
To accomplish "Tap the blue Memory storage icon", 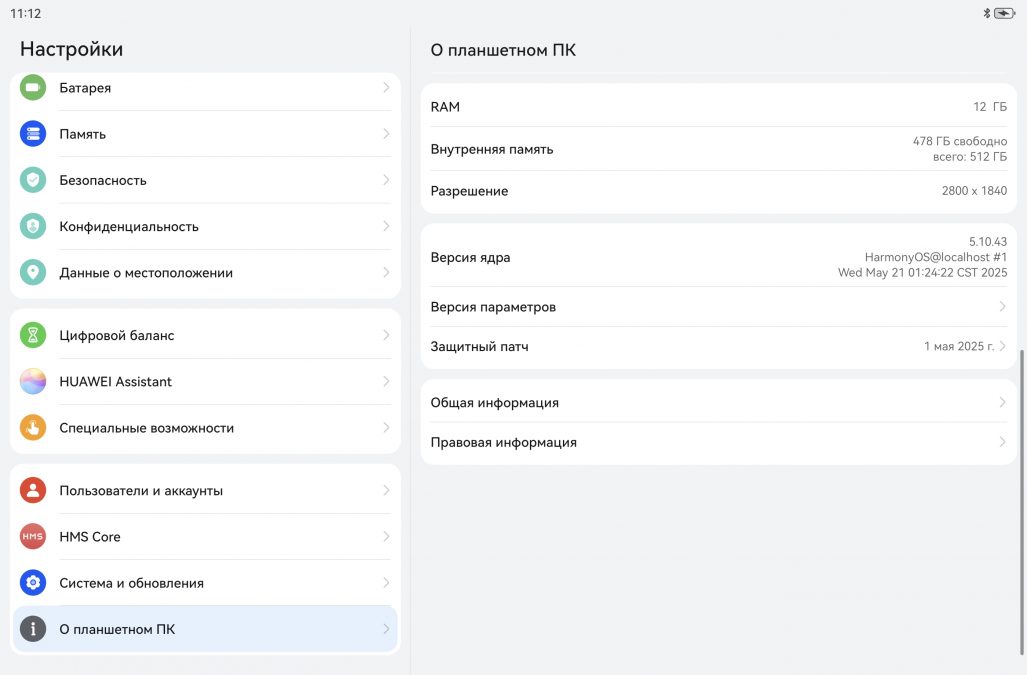I will tap(33, 134).
